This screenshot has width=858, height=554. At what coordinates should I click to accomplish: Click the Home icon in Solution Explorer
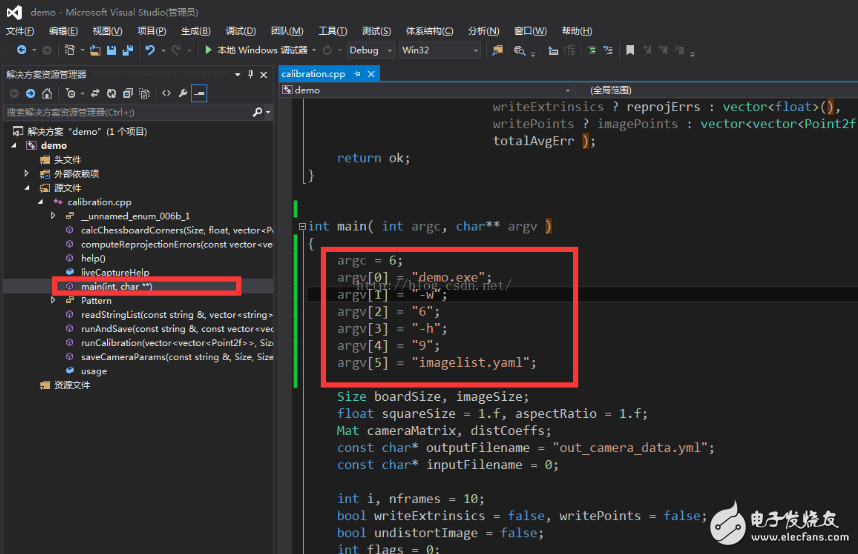[x=47, y=93]
